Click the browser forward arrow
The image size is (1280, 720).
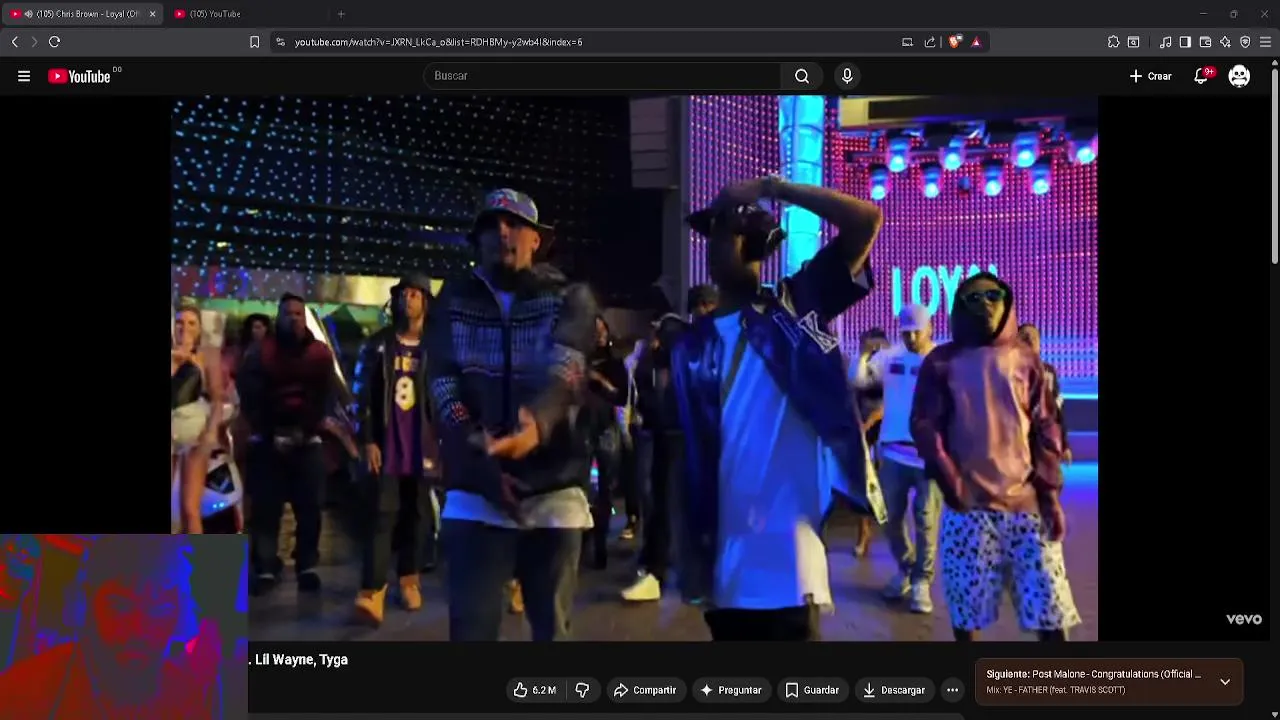click(x=34, y=42)
